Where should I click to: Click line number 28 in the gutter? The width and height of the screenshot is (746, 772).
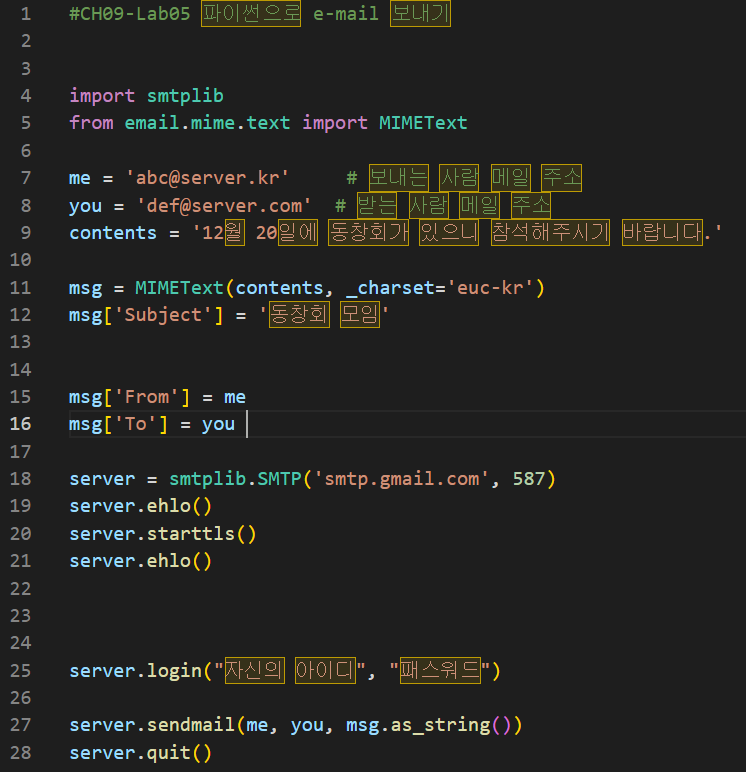tap(20, 753)
